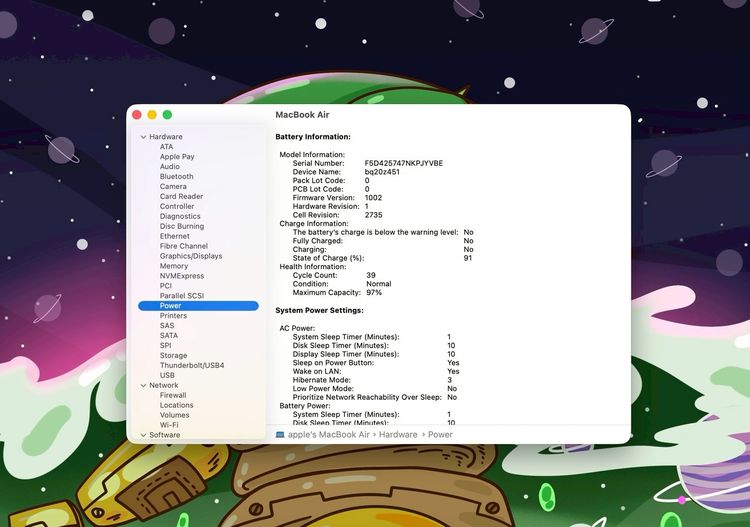
Task: Click the Wake on LAN label
Action: (317, 372)
